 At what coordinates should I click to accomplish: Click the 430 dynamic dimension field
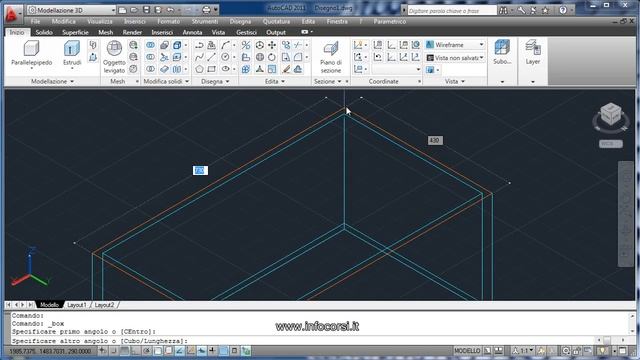[435, 140]
